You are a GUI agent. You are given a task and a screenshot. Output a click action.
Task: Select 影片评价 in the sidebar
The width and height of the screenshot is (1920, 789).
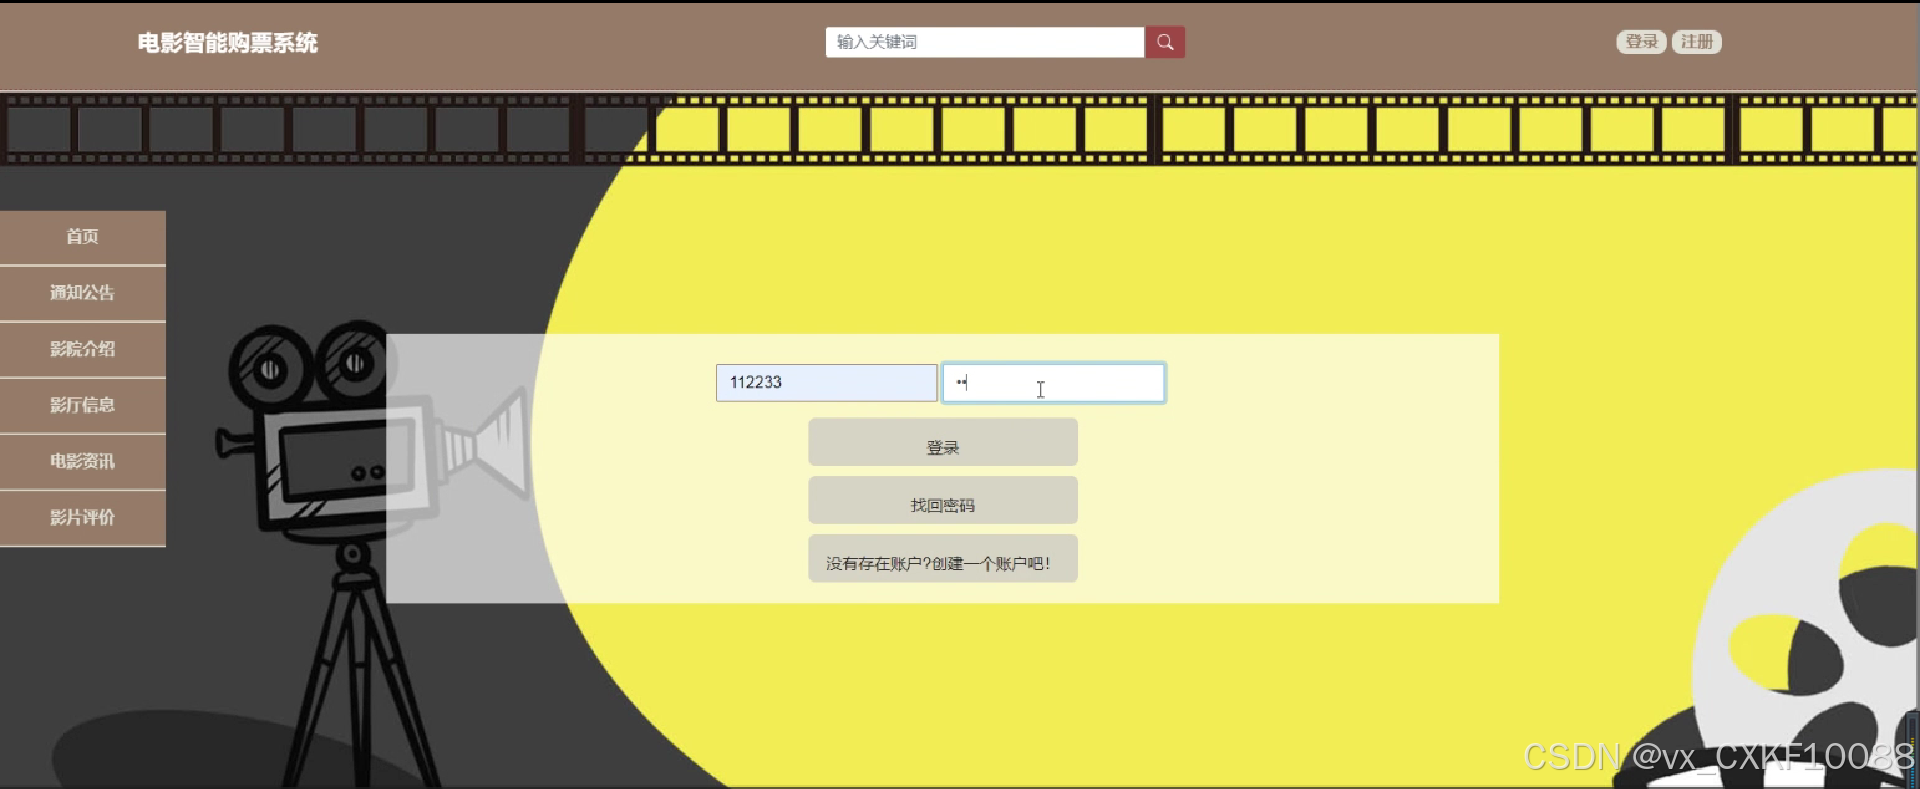[83, 517]
